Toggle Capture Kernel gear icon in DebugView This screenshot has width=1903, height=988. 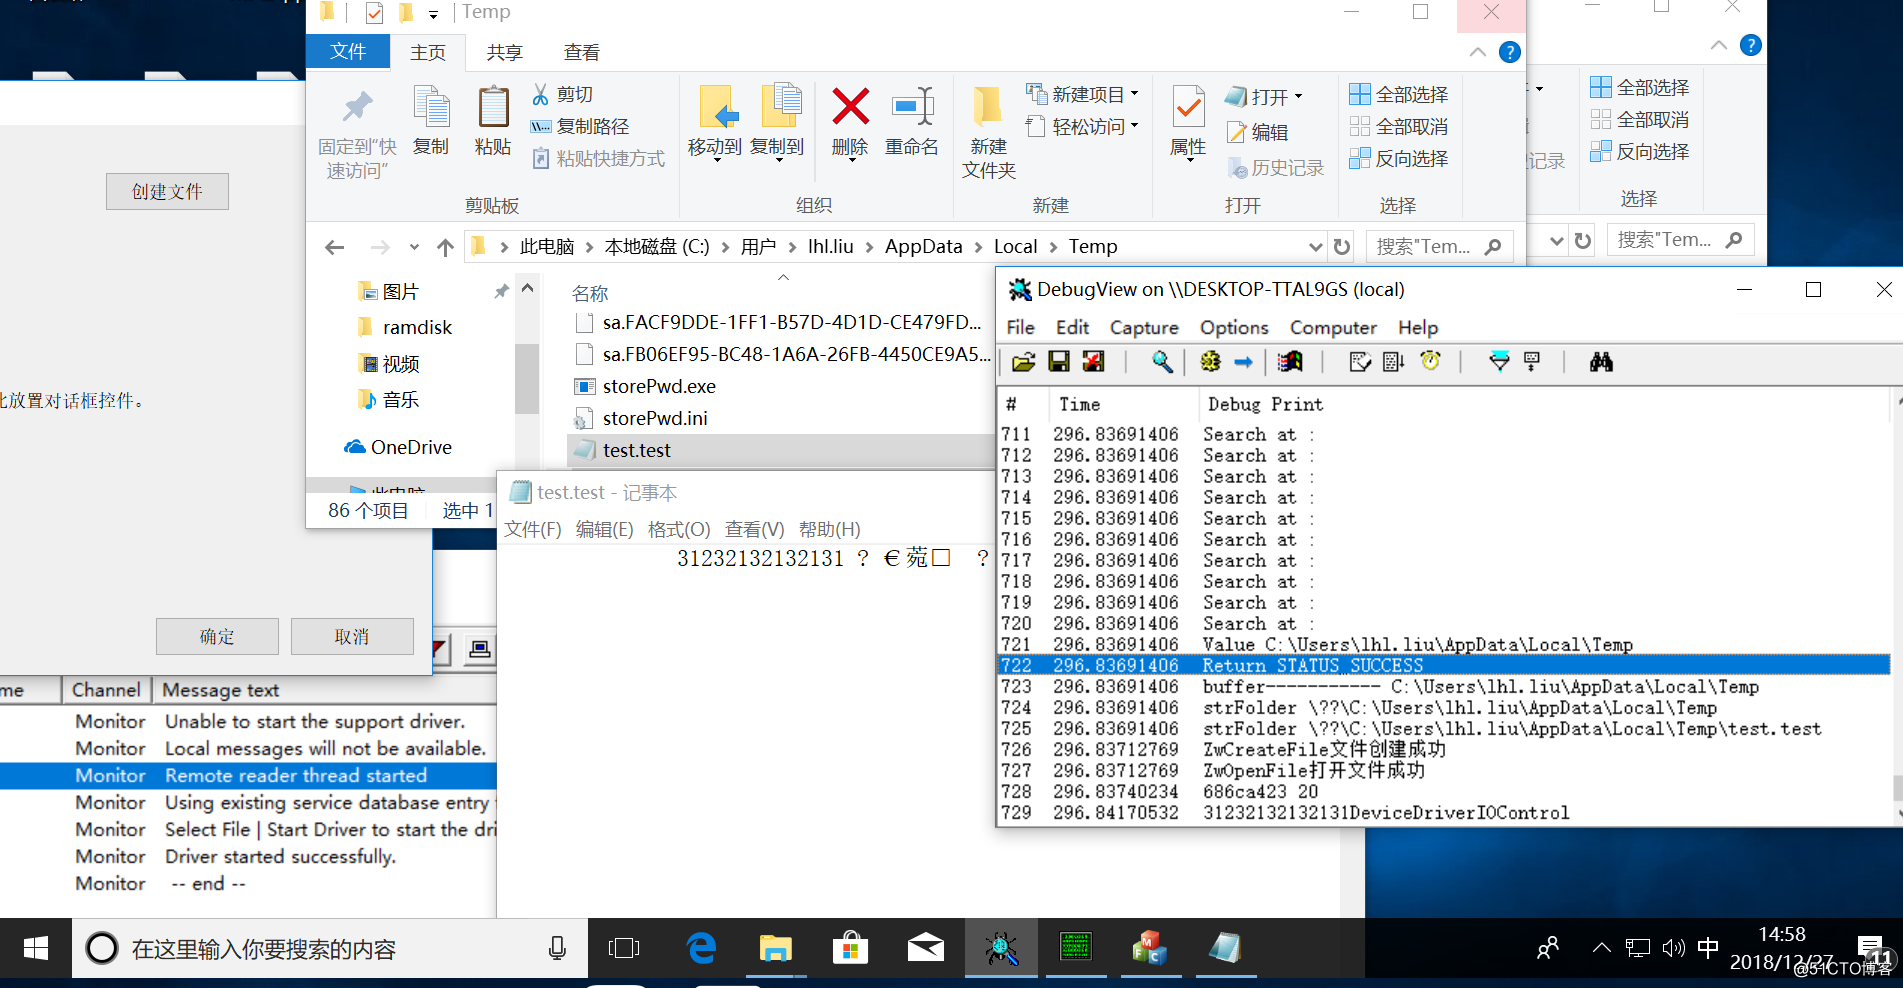[x=1210, y=362]
